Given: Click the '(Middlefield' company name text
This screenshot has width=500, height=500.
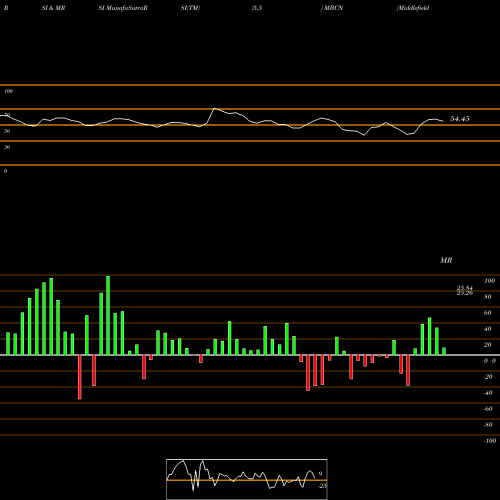Looking at the screenshot, I should click(413, 8).
